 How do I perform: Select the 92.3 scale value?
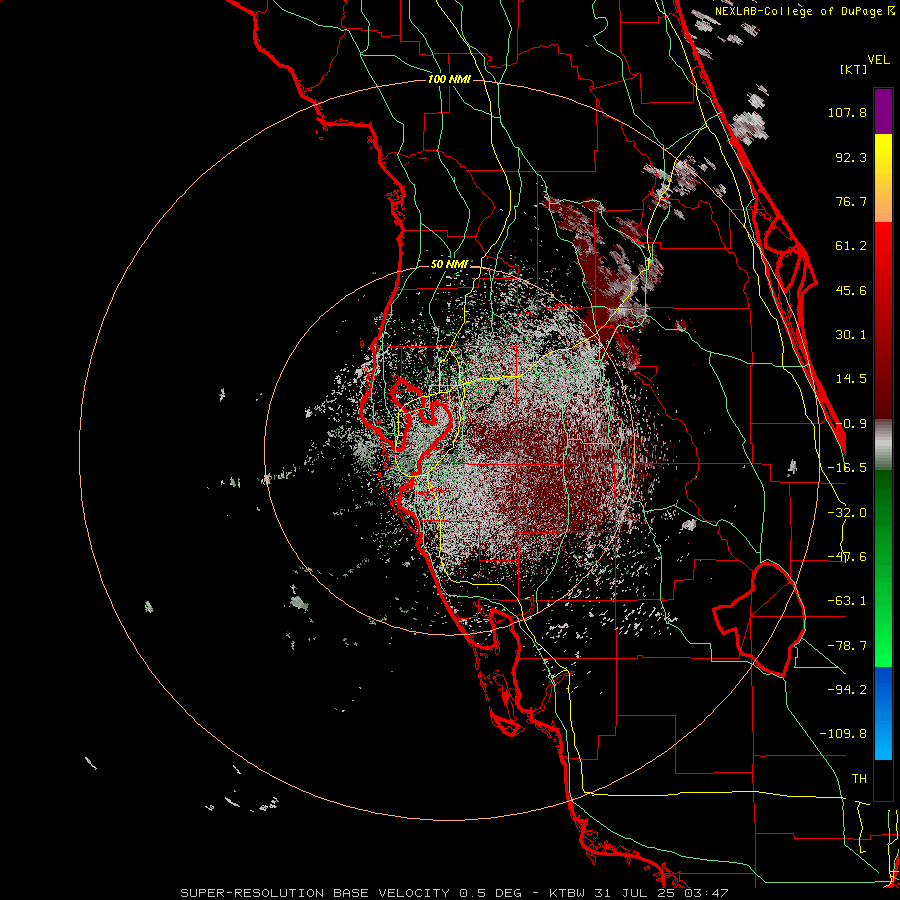[x=851, y=157]
